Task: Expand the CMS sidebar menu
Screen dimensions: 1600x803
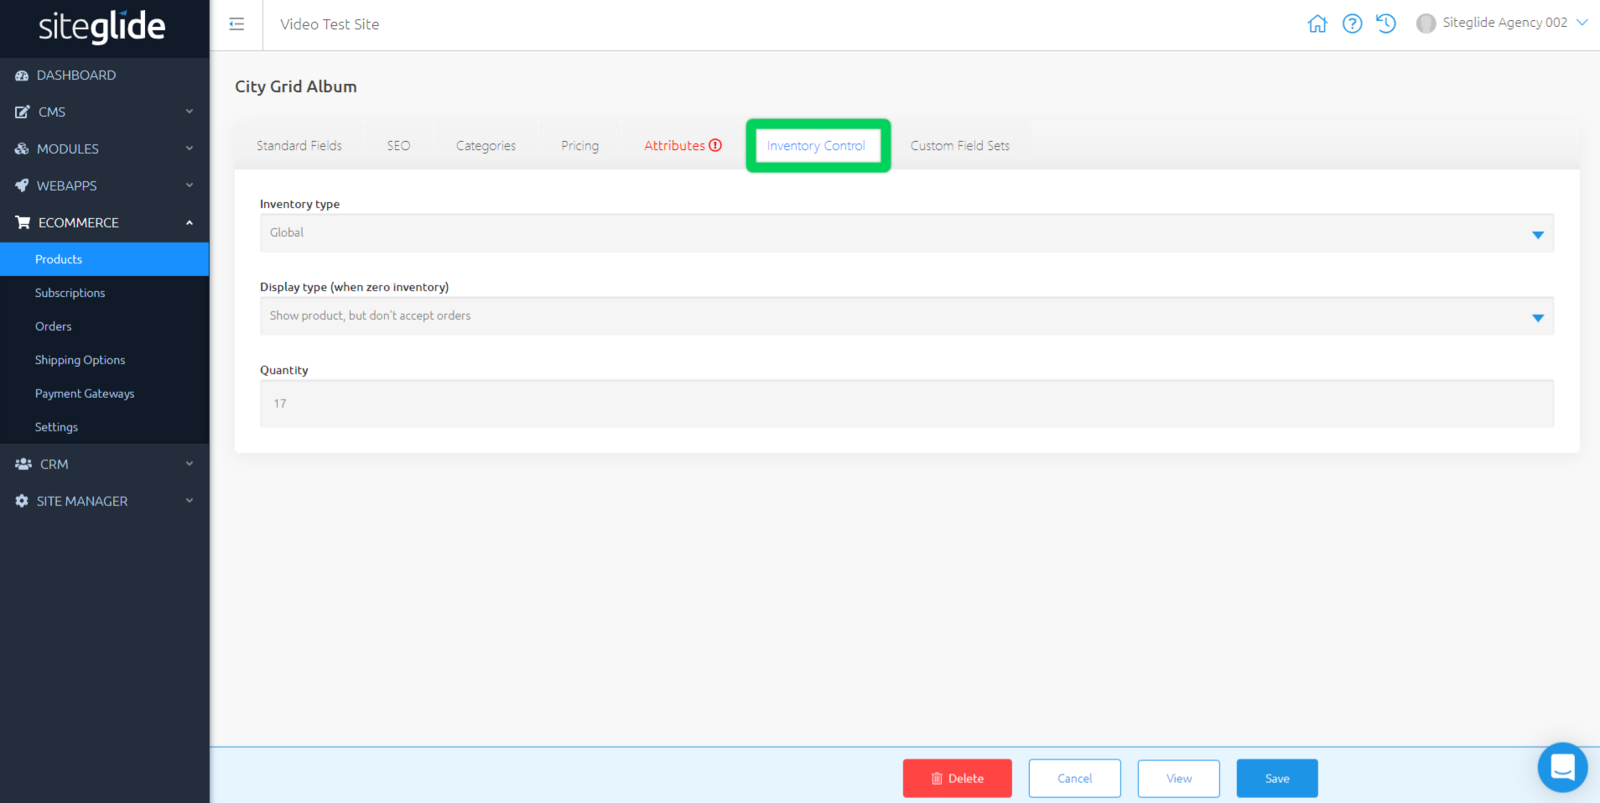Action: [104, 112]
